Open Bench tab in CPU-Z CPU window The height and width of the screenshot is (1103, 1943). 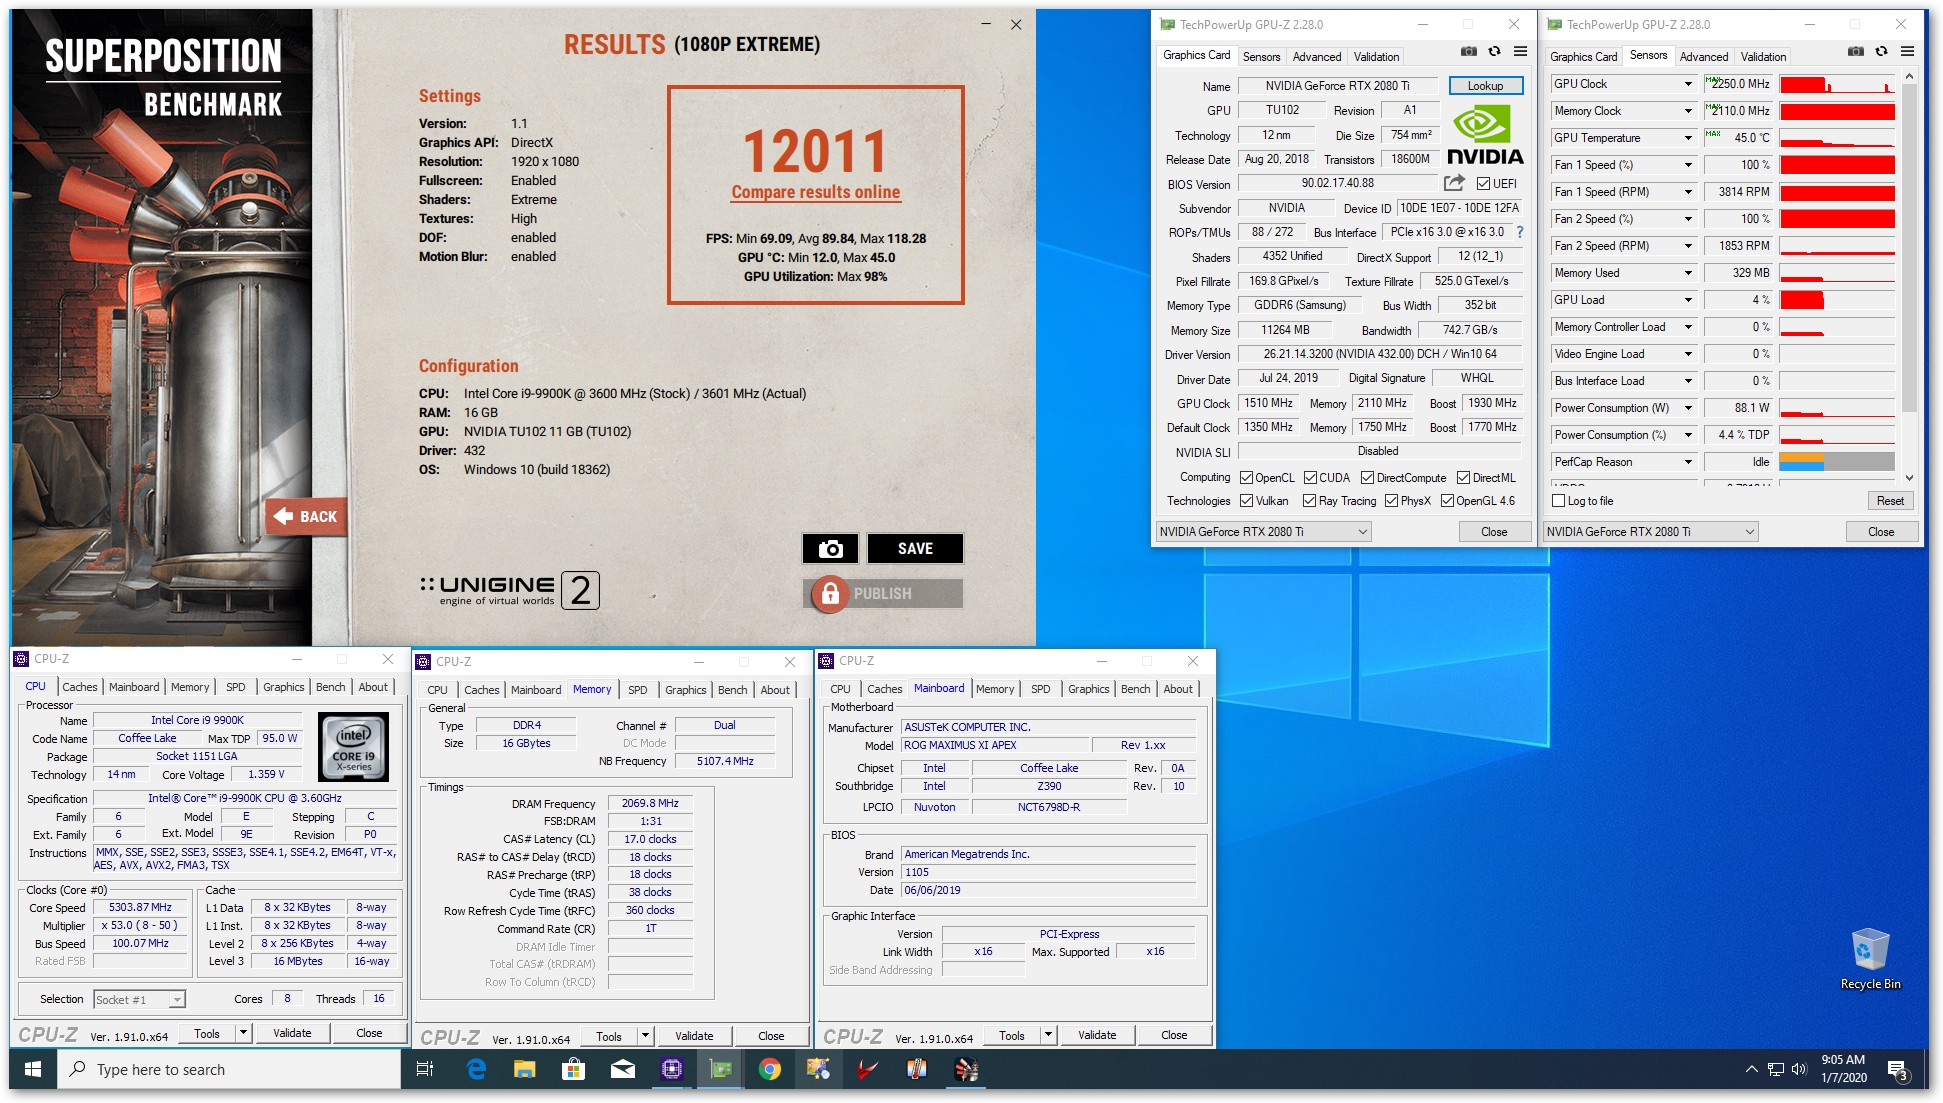tap(331, 687)
